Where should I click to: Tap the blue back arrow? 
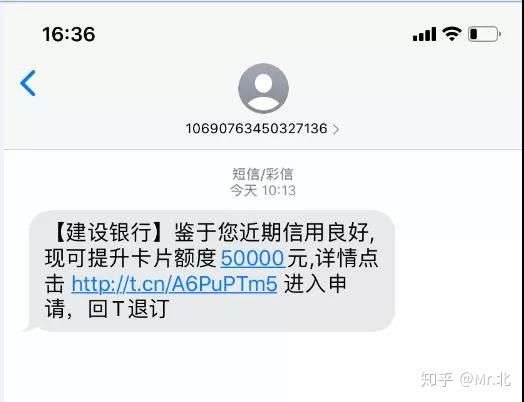point(28,83)
